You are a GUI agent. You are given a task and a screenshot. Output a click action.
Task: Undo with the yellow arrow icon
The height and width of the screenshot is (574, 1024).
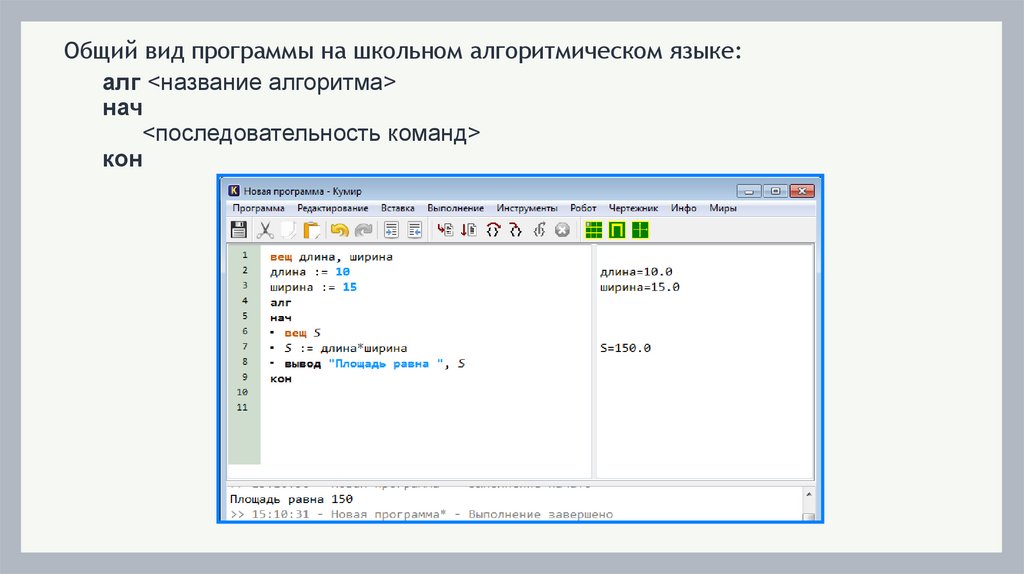(x=339, y=230)
